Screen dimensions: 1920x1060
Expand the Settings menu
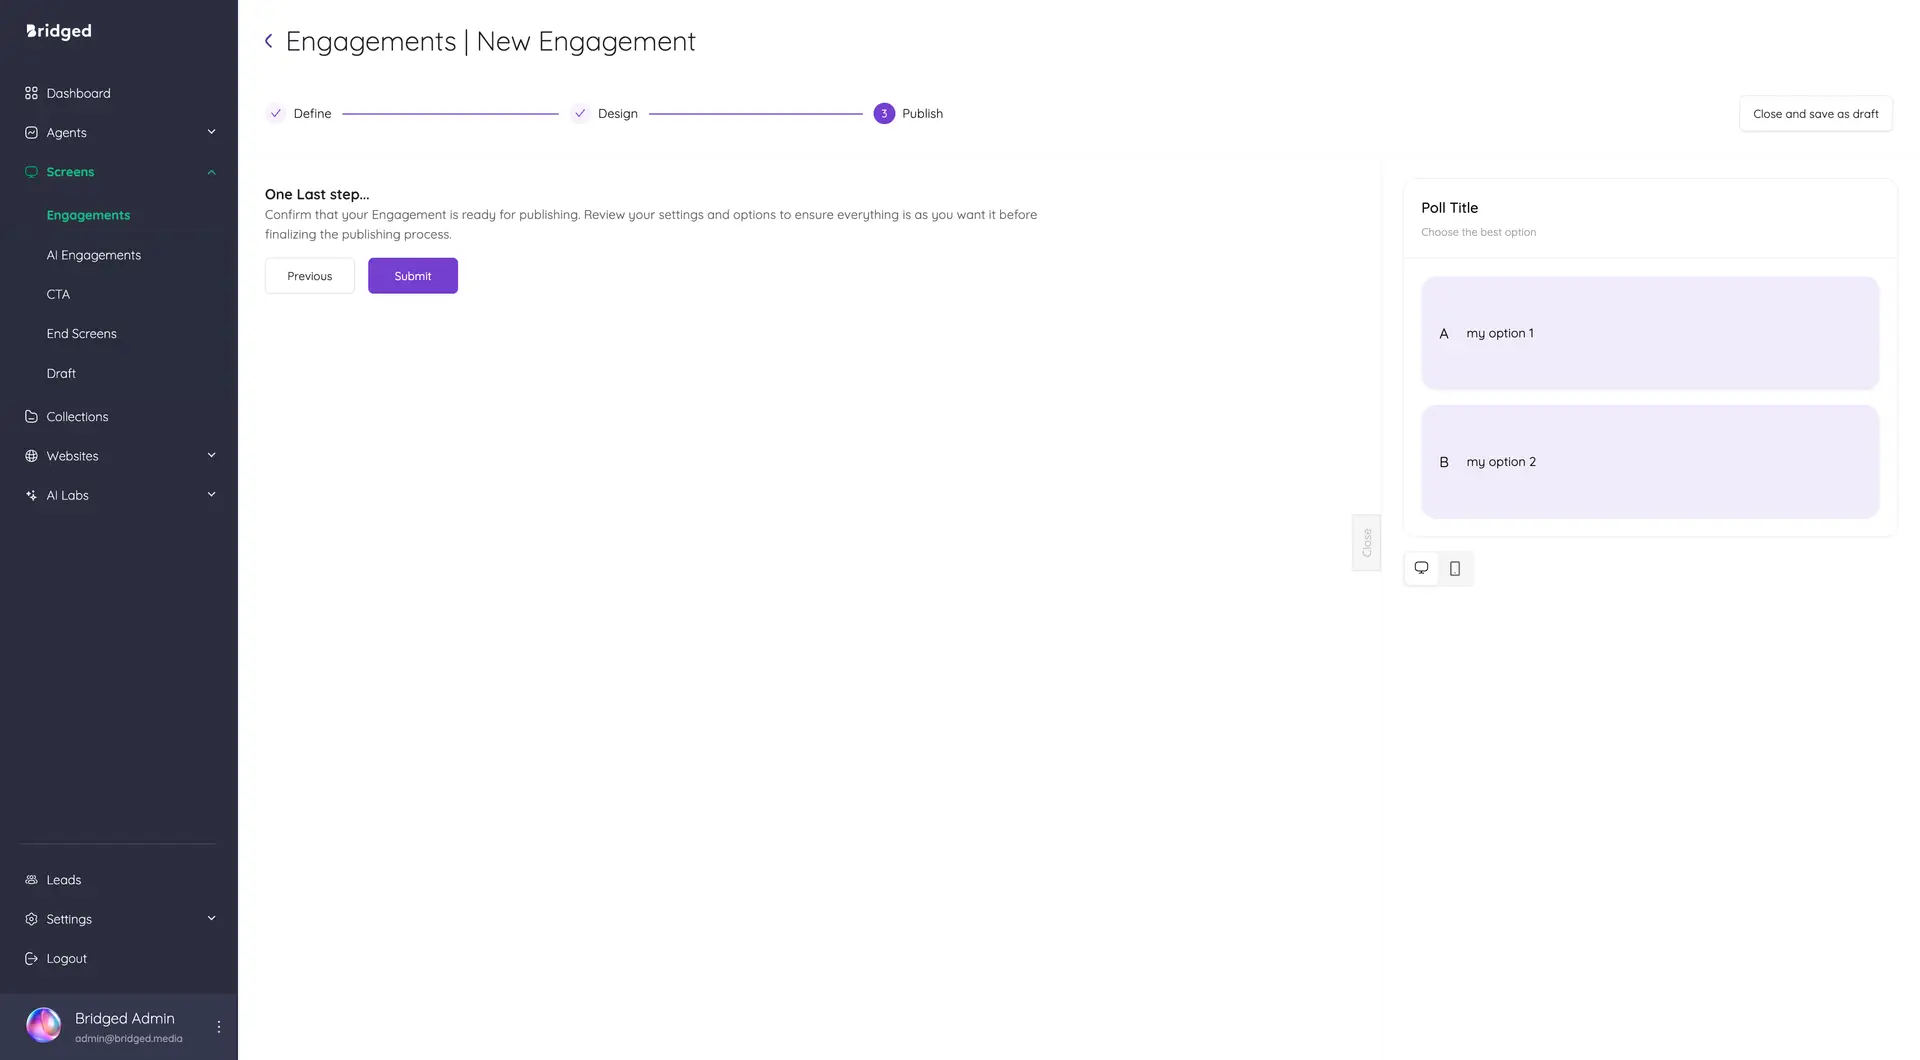pos(211,918)
